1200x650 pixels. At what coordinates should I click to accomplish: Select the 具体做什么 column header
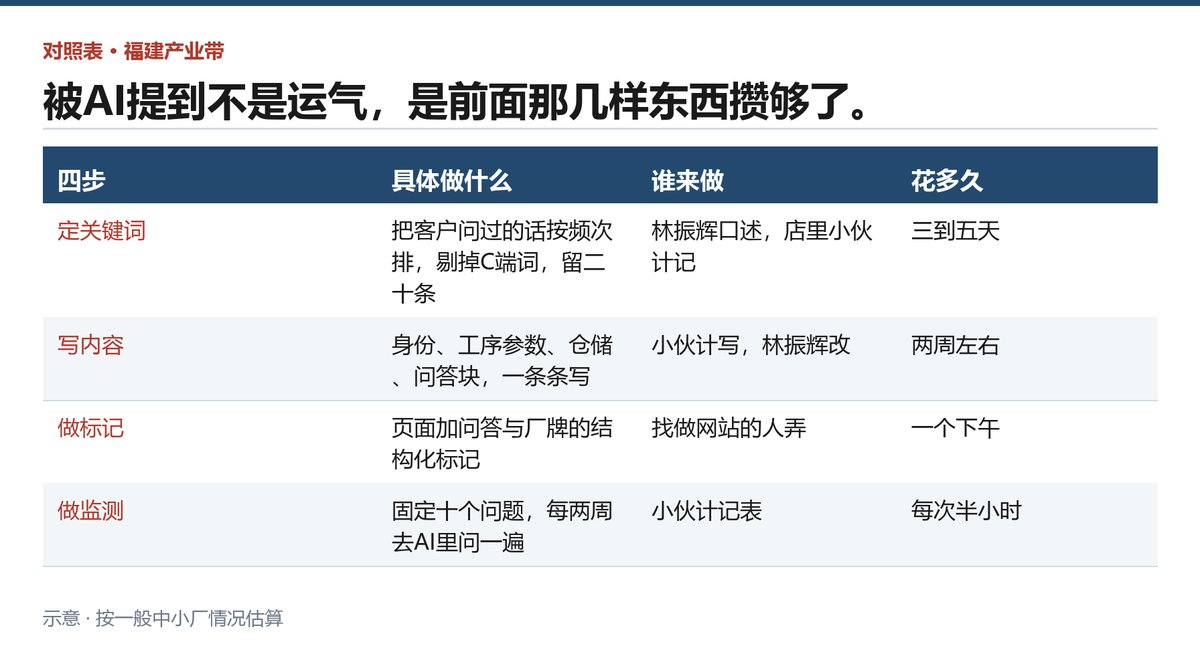click(452, 181)
